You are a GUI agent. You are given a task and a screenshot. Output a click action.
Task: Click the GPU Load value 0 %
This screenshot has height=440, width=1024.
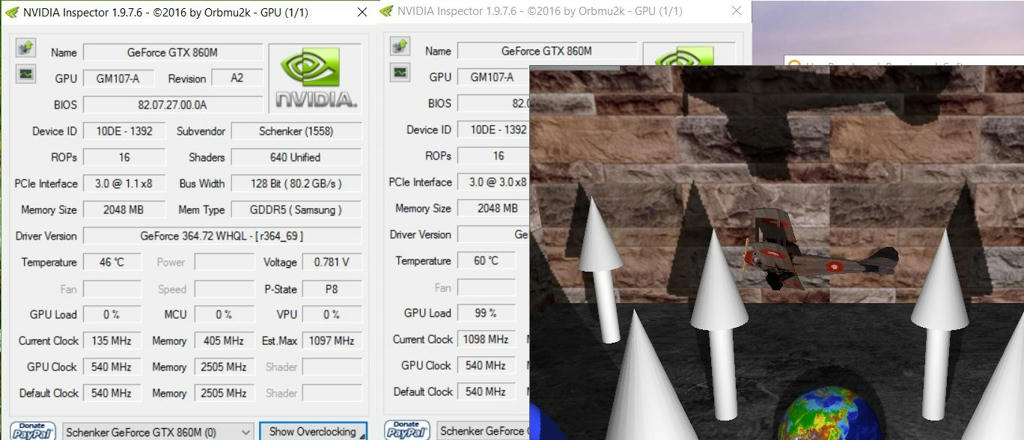coord(112,314)
